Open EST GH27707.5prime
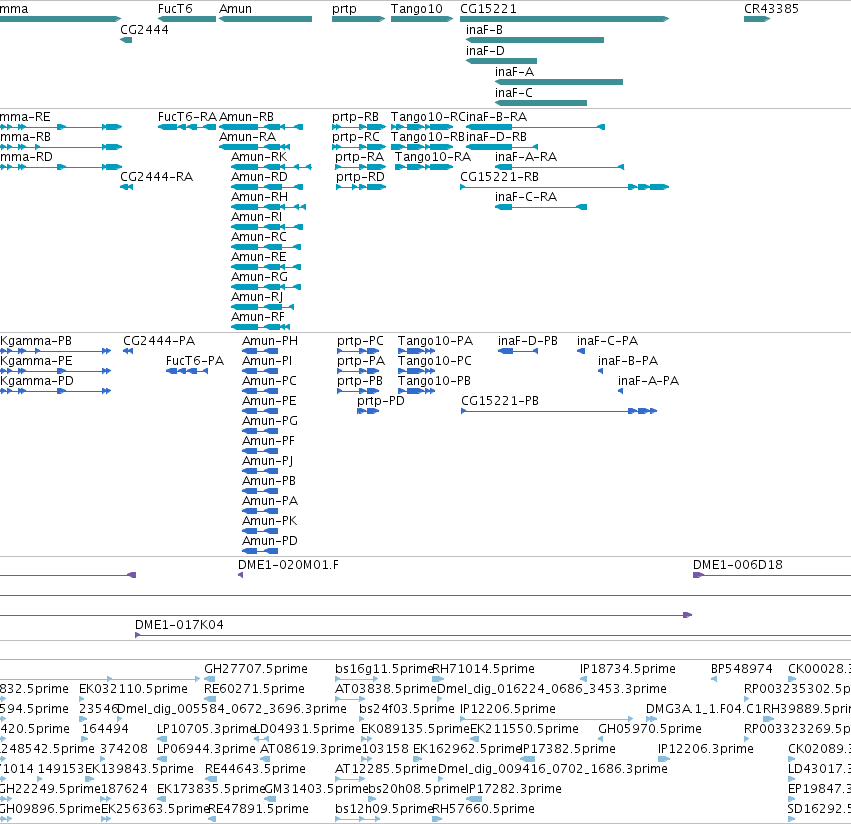Viewport: 851px width, 824px height. point(209,679)
